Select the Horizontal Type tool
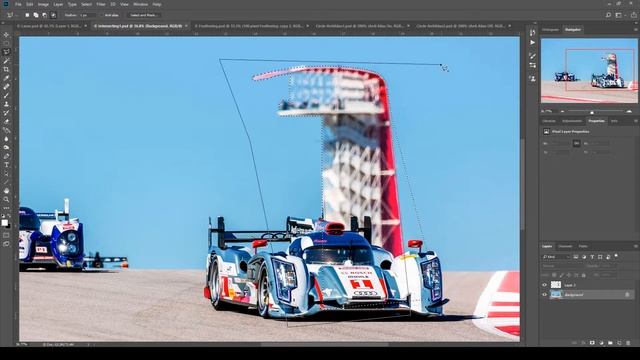Viewport: 640px width, 360px height. tap(6, 165)
